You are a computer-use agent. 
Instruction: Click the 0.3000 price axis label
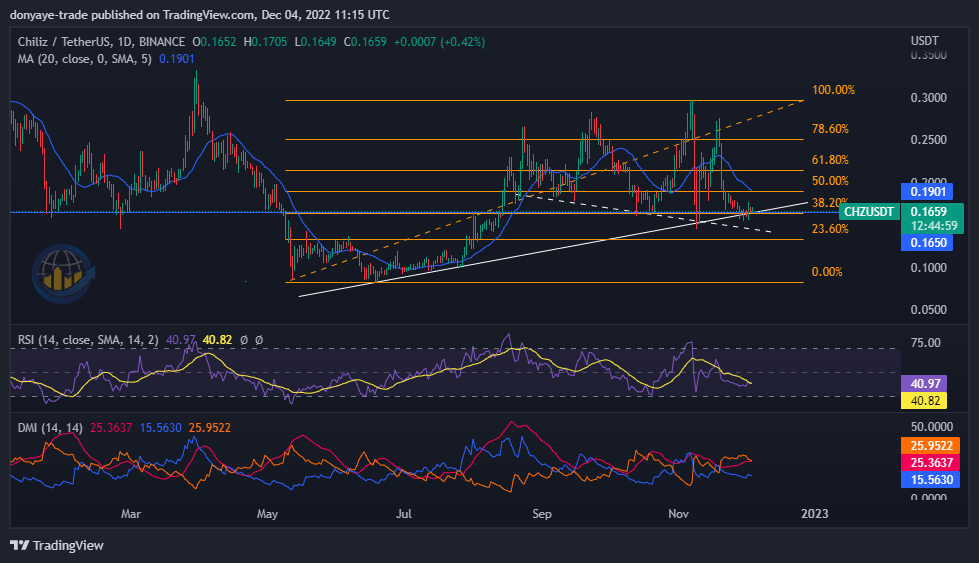928,98
